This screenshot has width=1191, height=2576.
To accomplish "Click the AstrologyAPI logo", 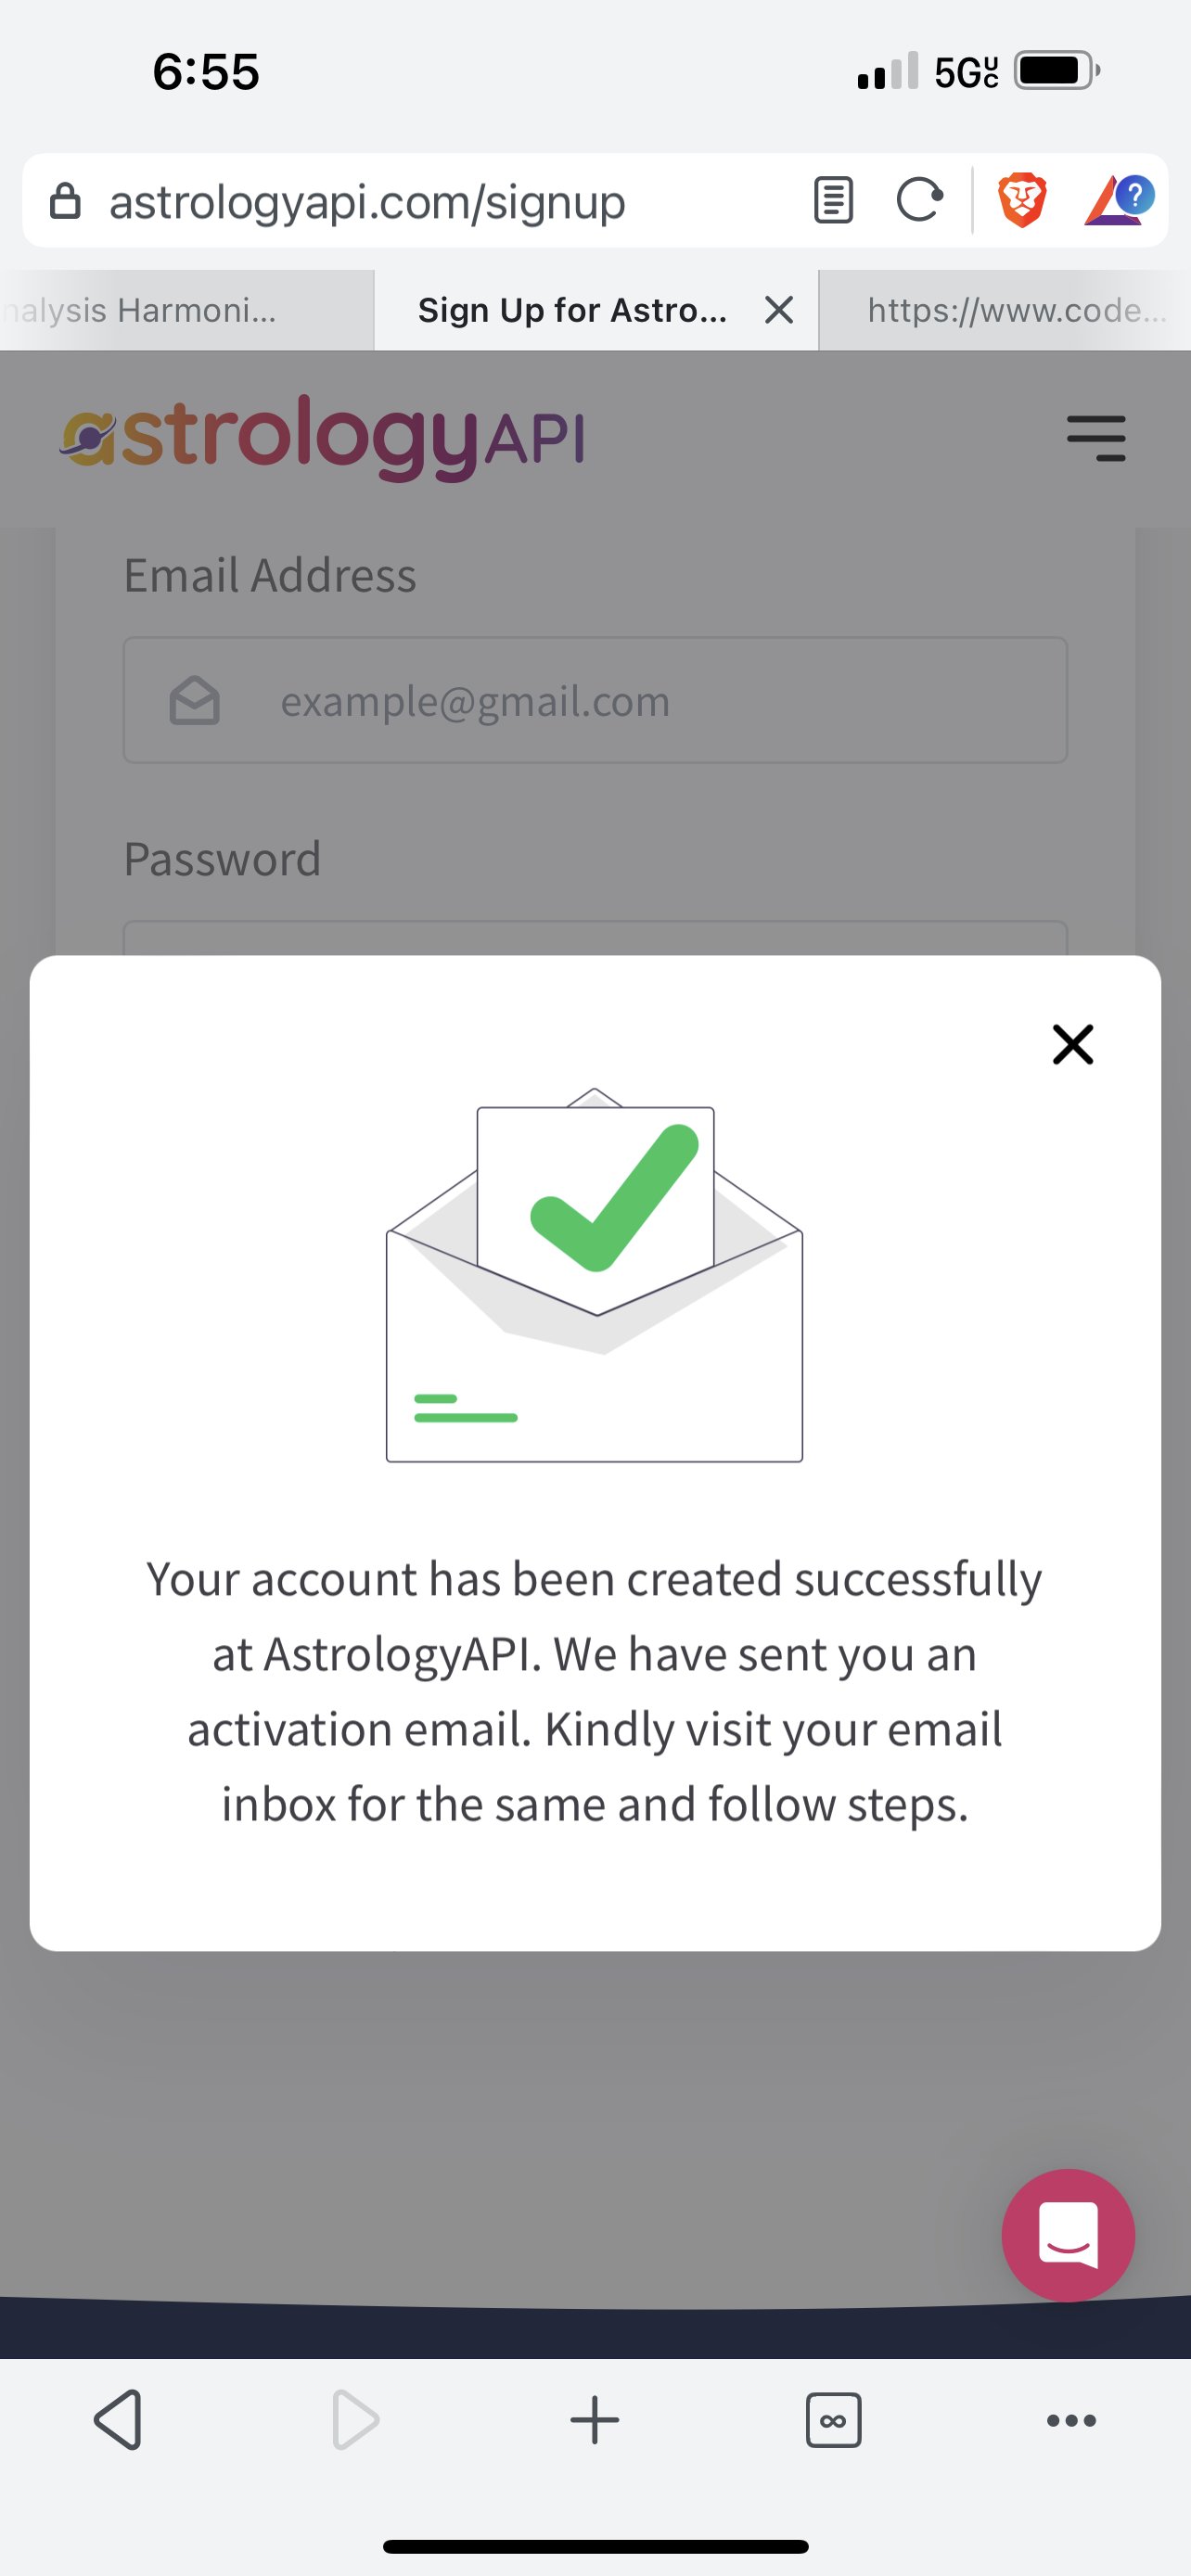I will [x=322, y=438].
